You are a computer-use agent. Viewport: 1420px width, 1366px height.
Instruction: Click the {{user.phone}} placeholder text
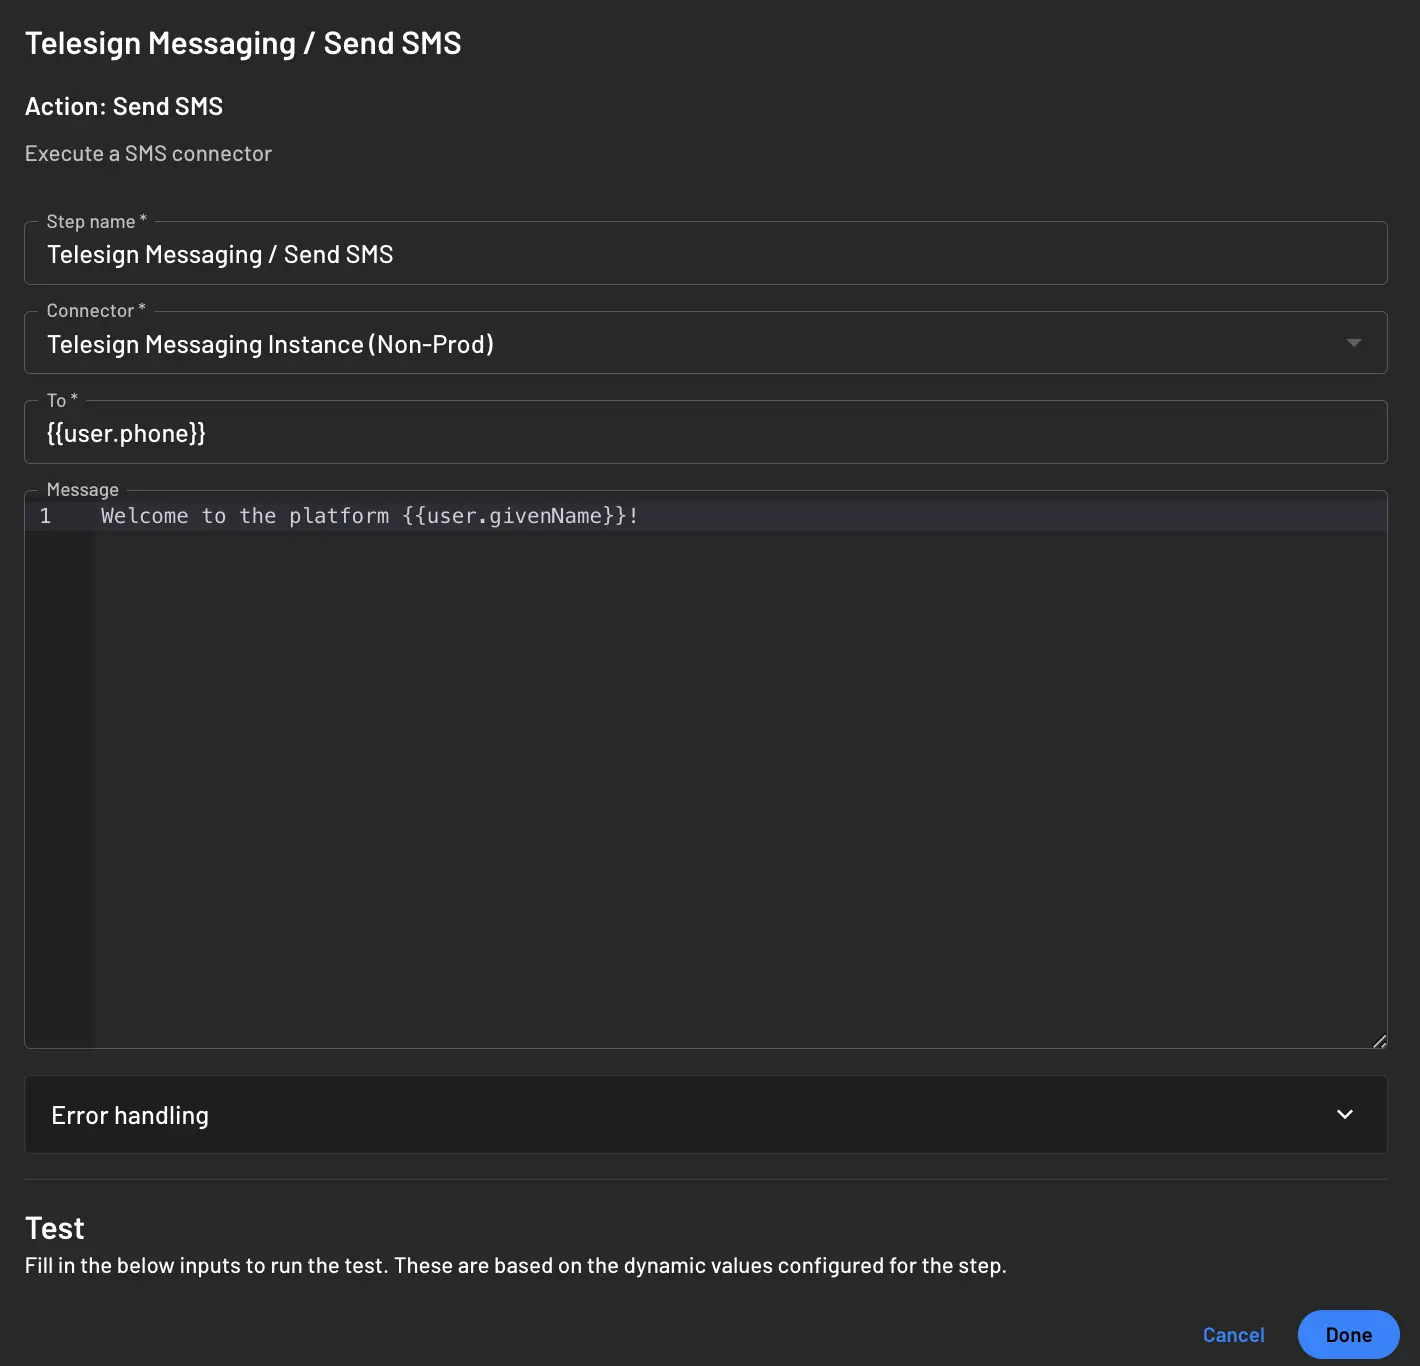tap(126, 432)
